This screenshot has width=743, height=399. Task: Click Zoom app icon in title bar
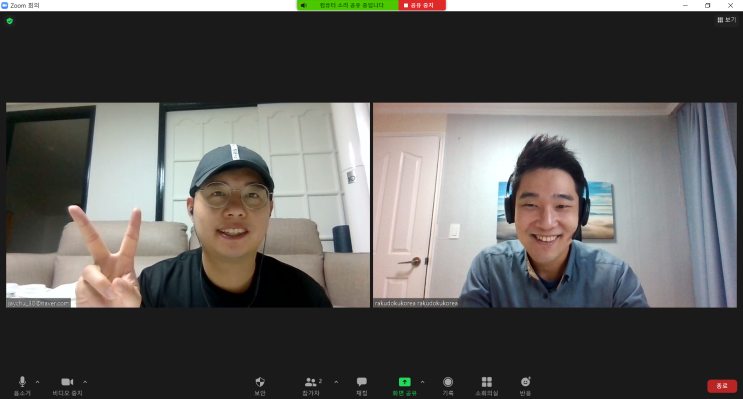tap(5, 5)
